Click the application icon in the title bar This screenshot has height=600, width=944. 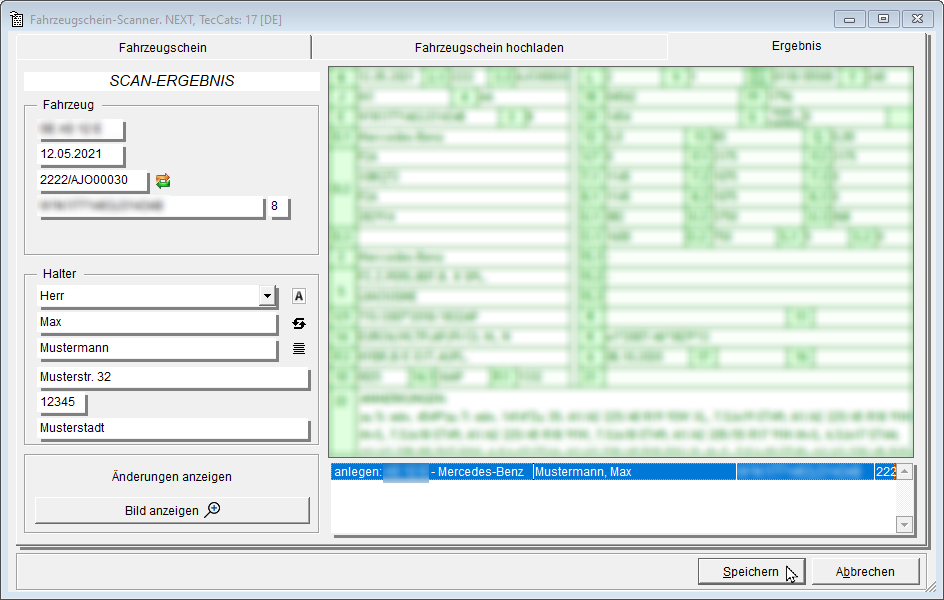point(17,19)
